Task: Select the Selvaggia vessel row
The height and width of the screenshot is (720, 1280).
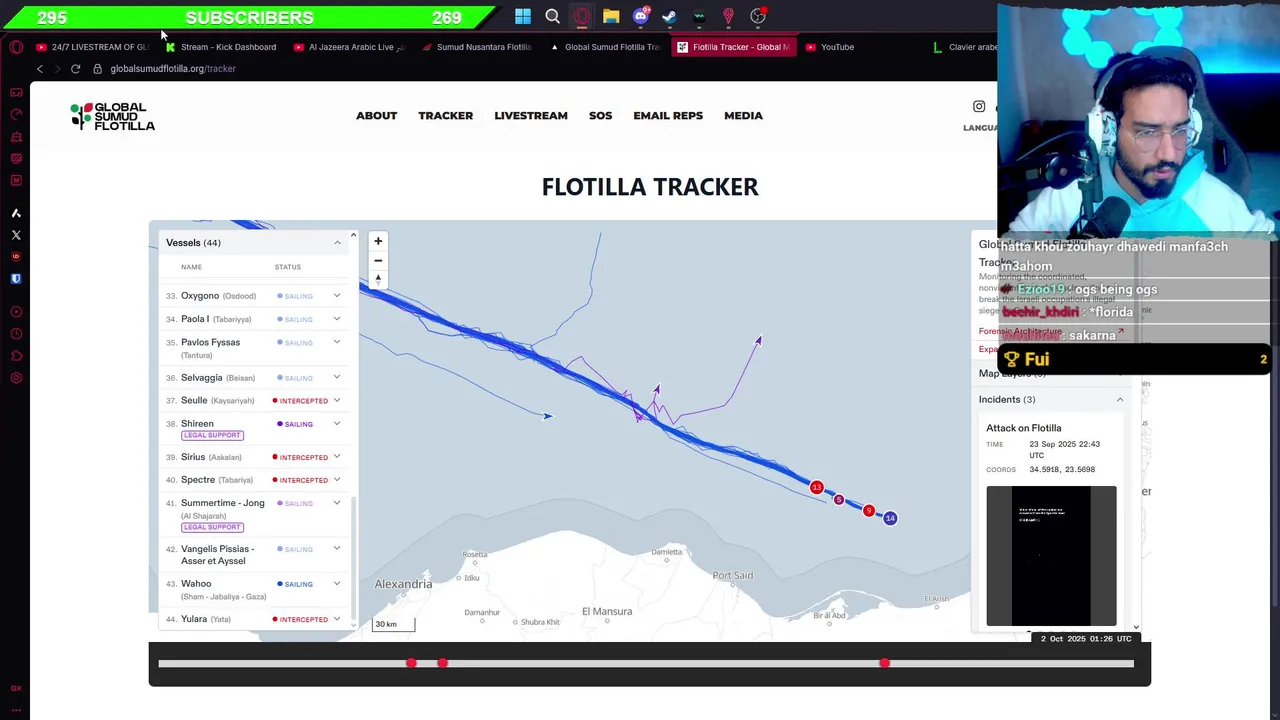Action: (255, 378)
